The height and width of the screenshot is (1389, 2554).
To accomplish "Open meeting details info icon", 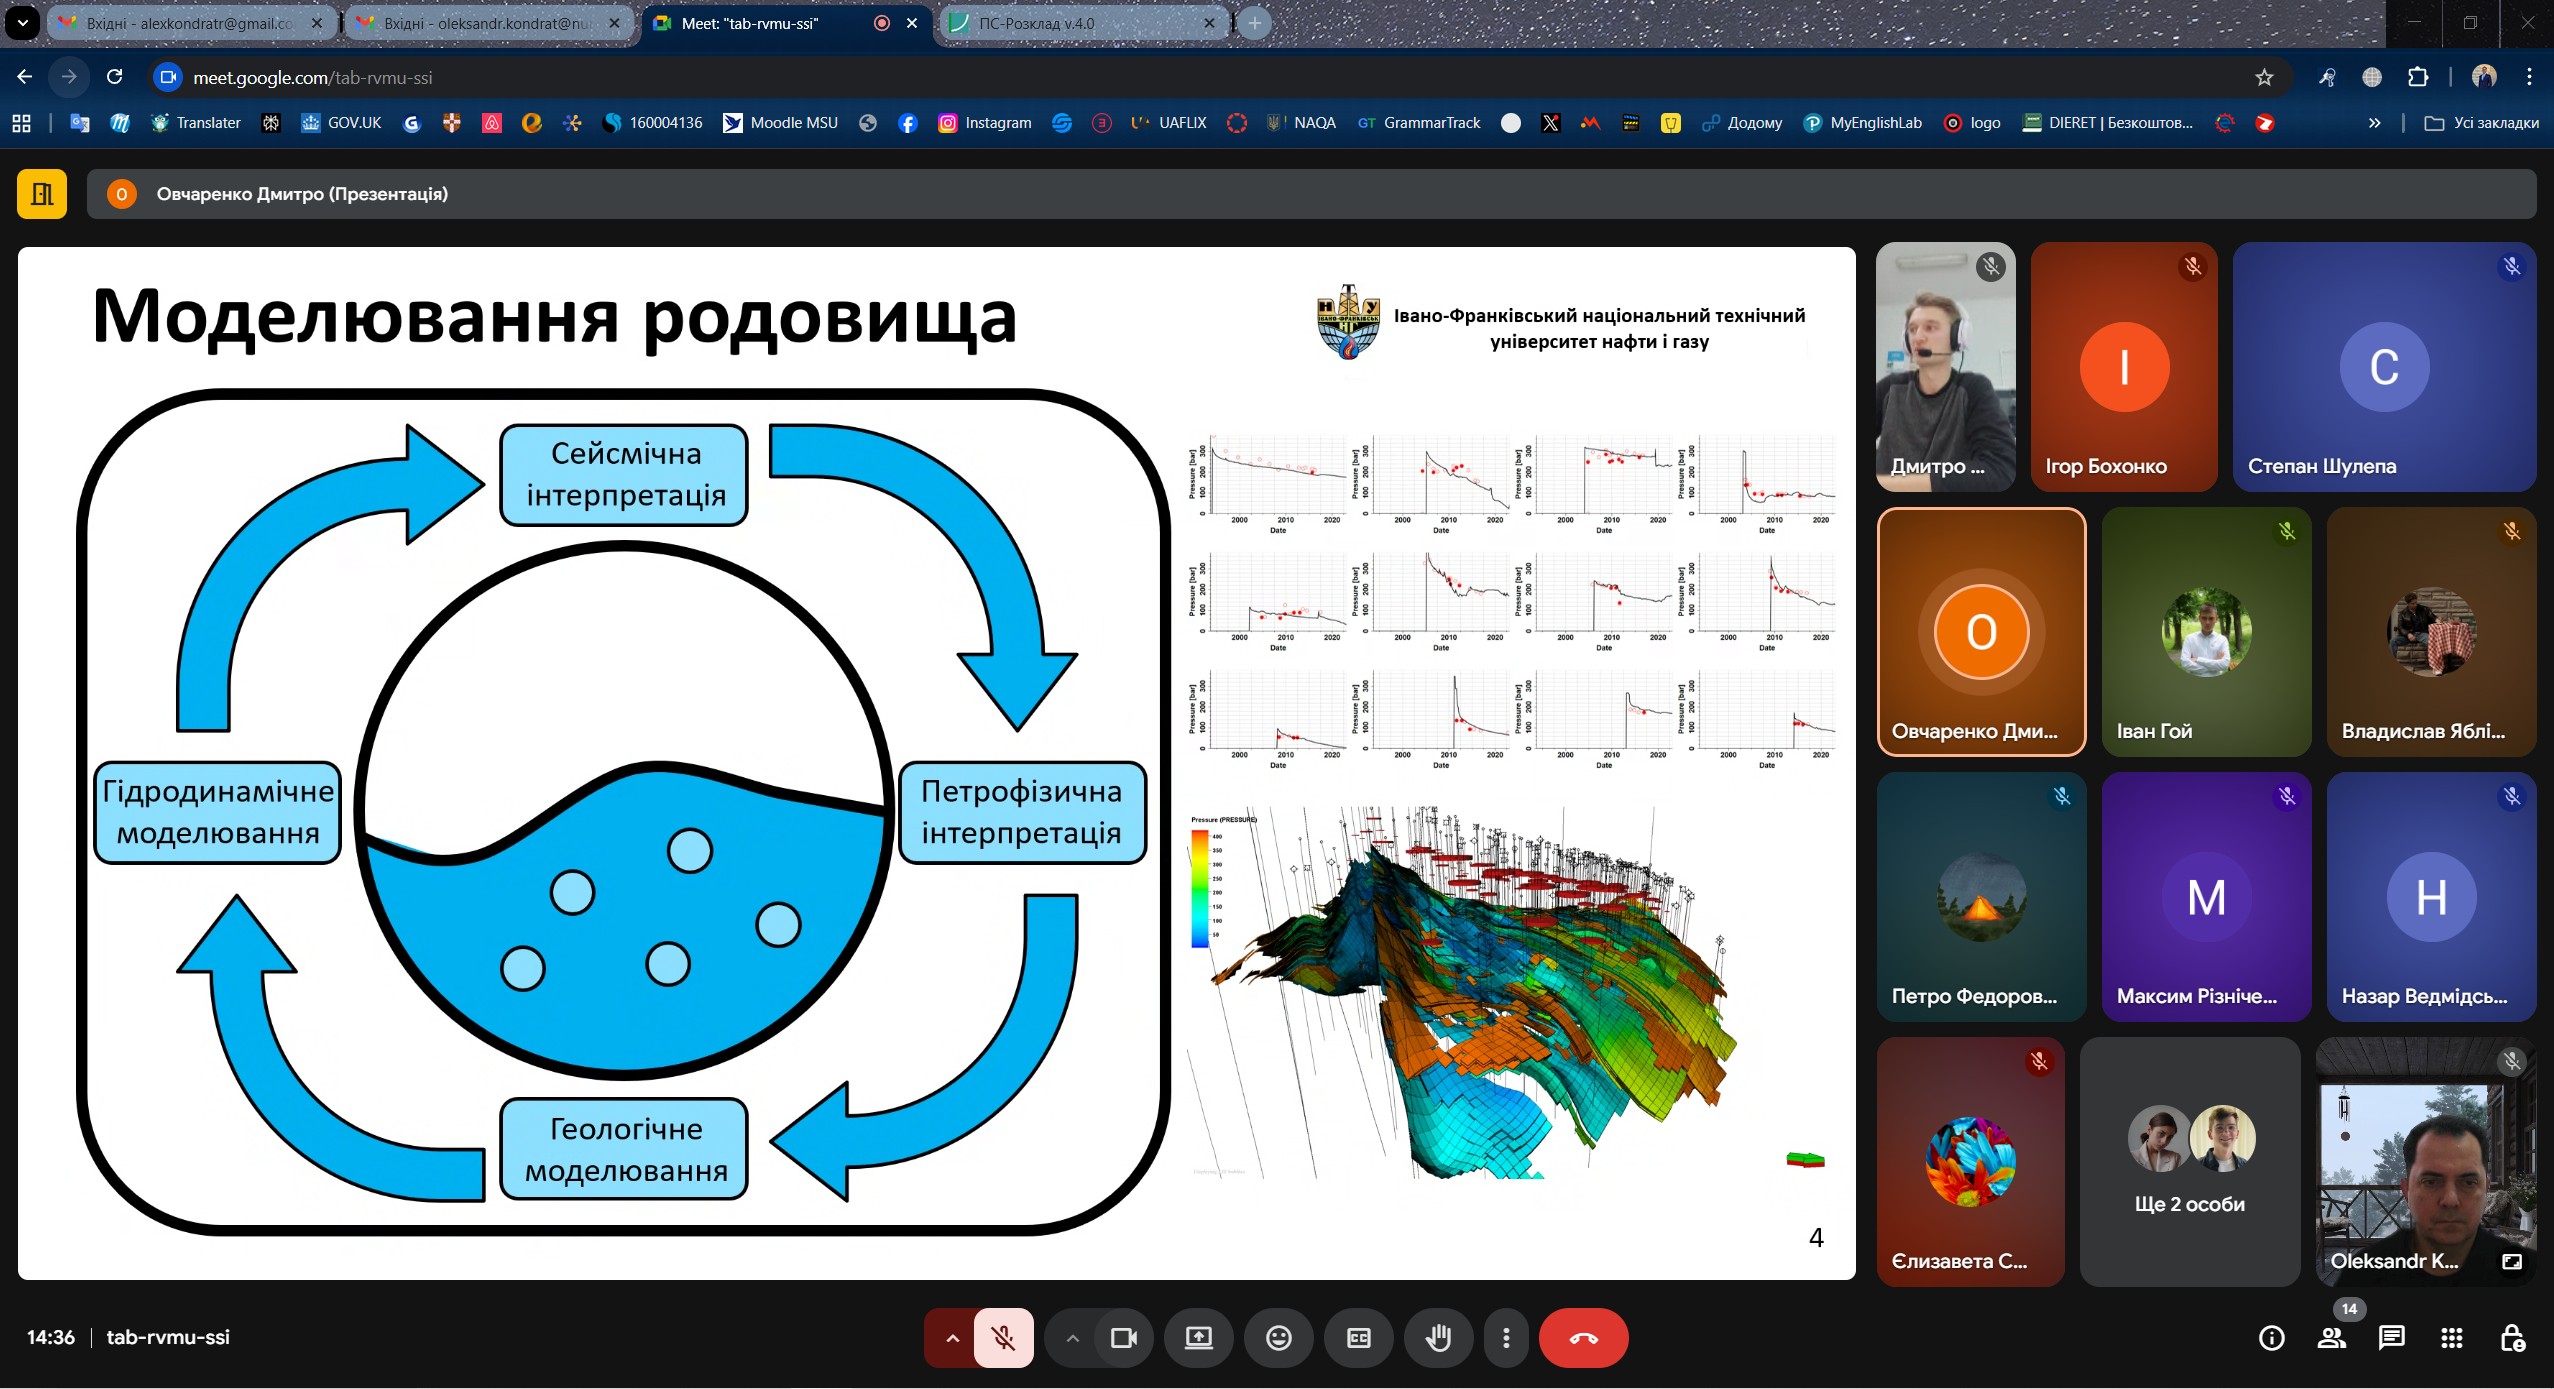I will click(2271, 1338).
